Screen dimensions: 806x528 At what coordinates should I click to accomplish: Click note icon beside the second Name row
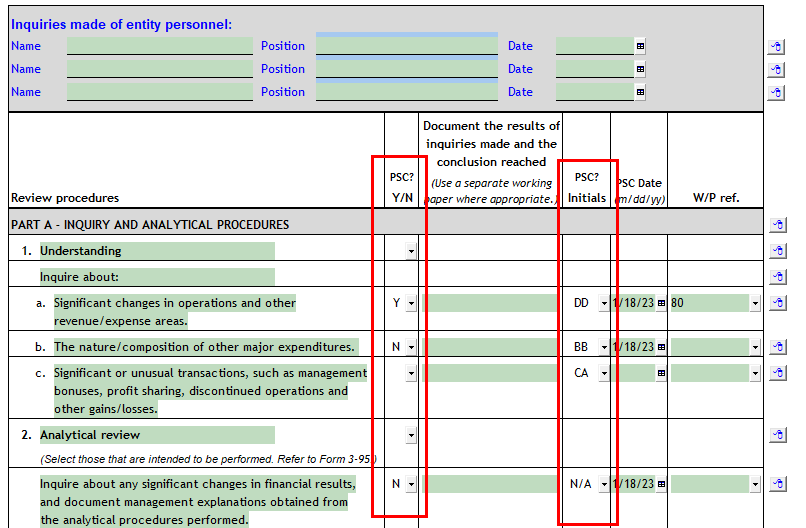point(776,69)
